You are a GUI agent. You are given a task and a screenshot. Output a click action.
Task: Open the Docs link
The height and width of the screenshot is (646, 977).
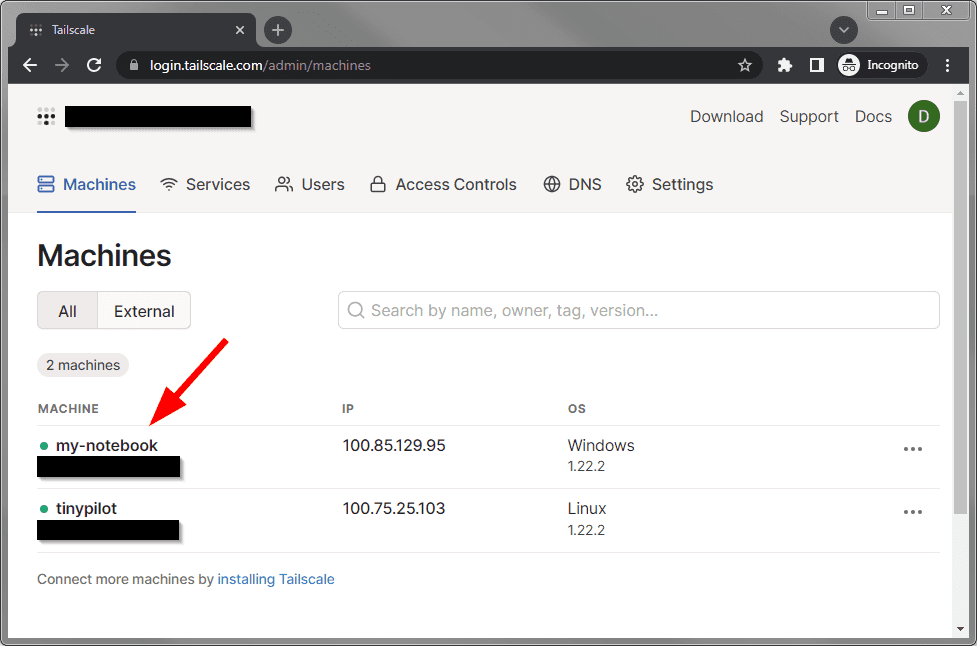873,116
